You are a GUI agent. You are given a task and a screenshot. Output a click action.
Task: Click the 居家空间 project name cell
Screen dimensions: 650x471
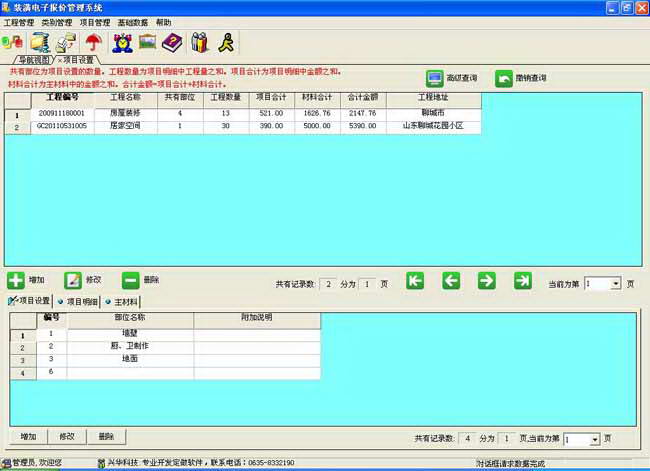[x=126, y=126]
